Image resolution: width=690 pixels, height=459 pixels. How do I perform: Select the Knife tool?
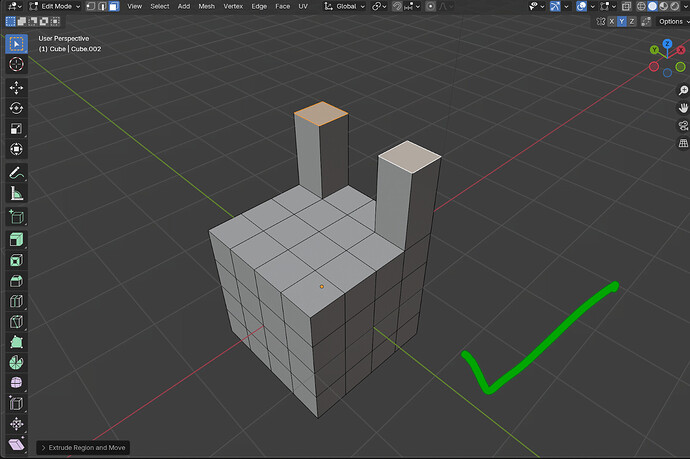point(16,322)
